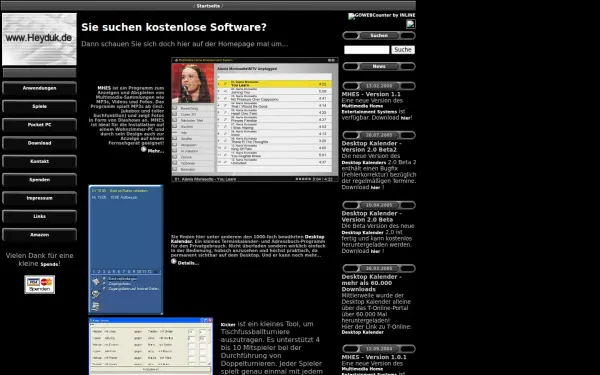The width and height of the screenshot is (600, 375).
Task: Open the Links page
Action: (x=39, y=217)
